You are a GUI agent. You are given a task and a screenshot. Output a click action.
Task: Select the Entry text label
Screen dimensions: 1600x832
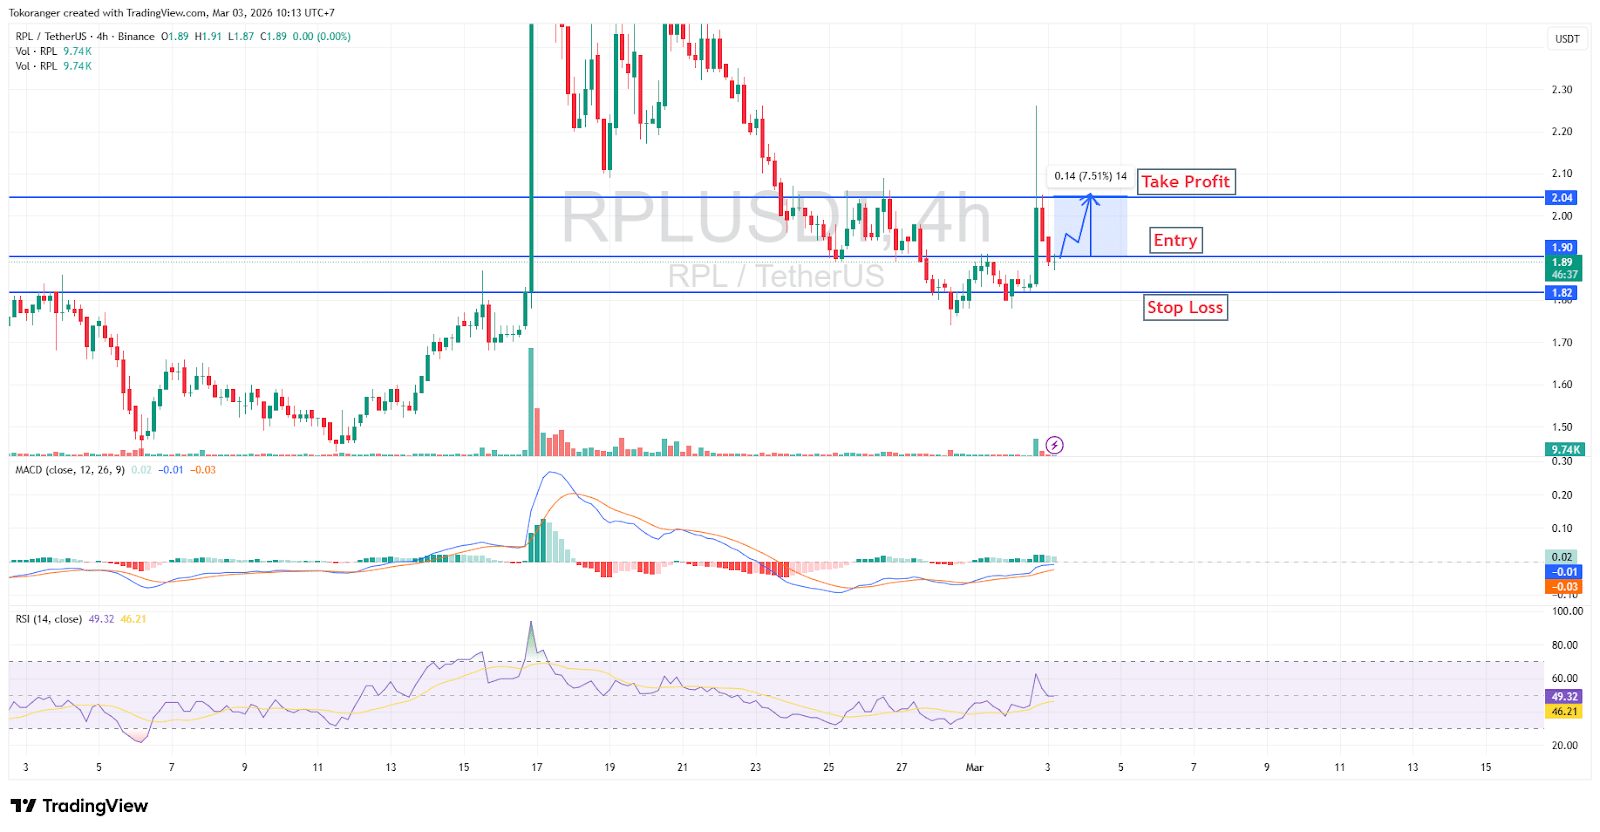coord(1174,241)
